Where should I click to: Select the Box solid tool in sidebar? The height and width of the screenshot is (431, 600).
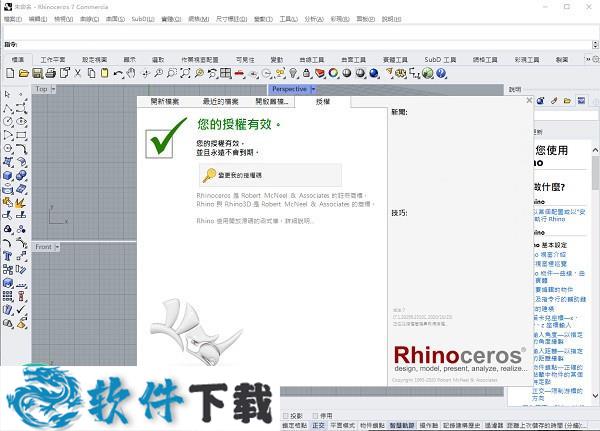coord(8,176)
